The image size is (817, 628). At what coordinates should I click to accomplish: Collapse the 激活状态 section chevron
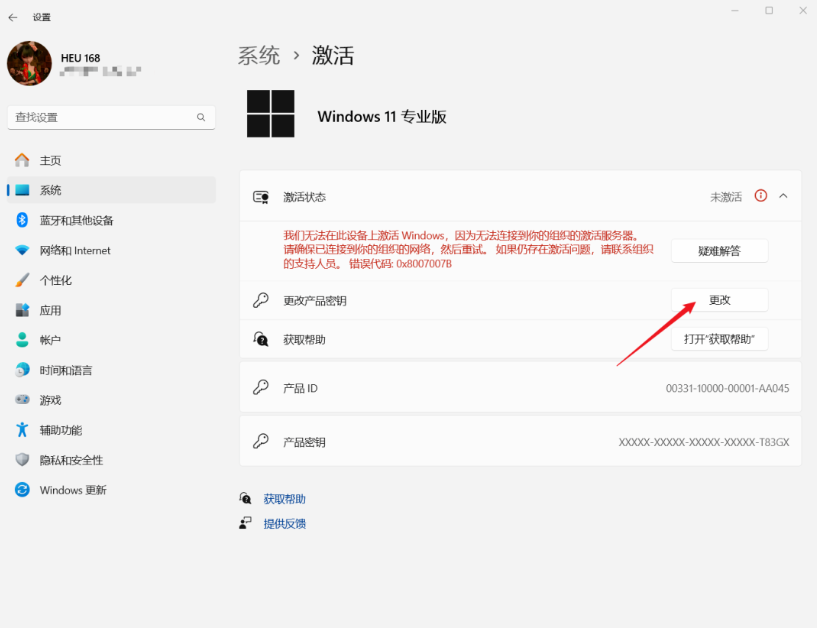785,195
